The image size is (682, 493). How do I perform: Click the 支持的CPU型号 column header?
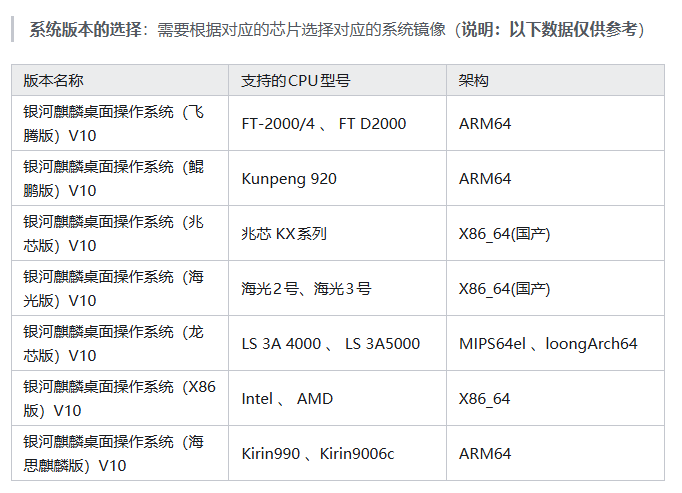296,80
